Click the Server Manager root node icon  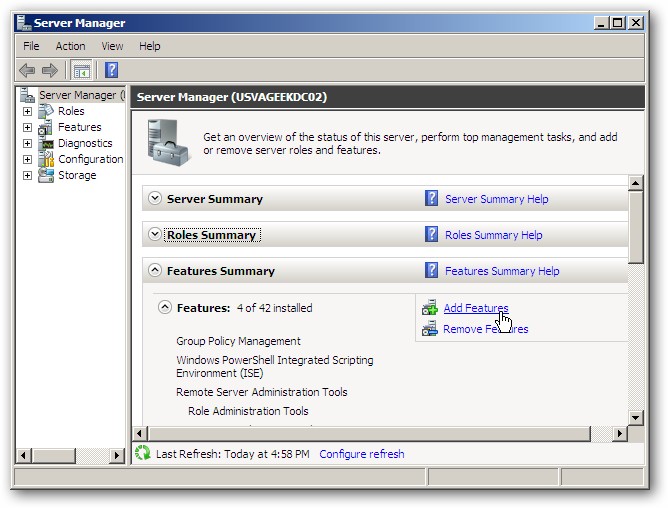click(28, 95)
